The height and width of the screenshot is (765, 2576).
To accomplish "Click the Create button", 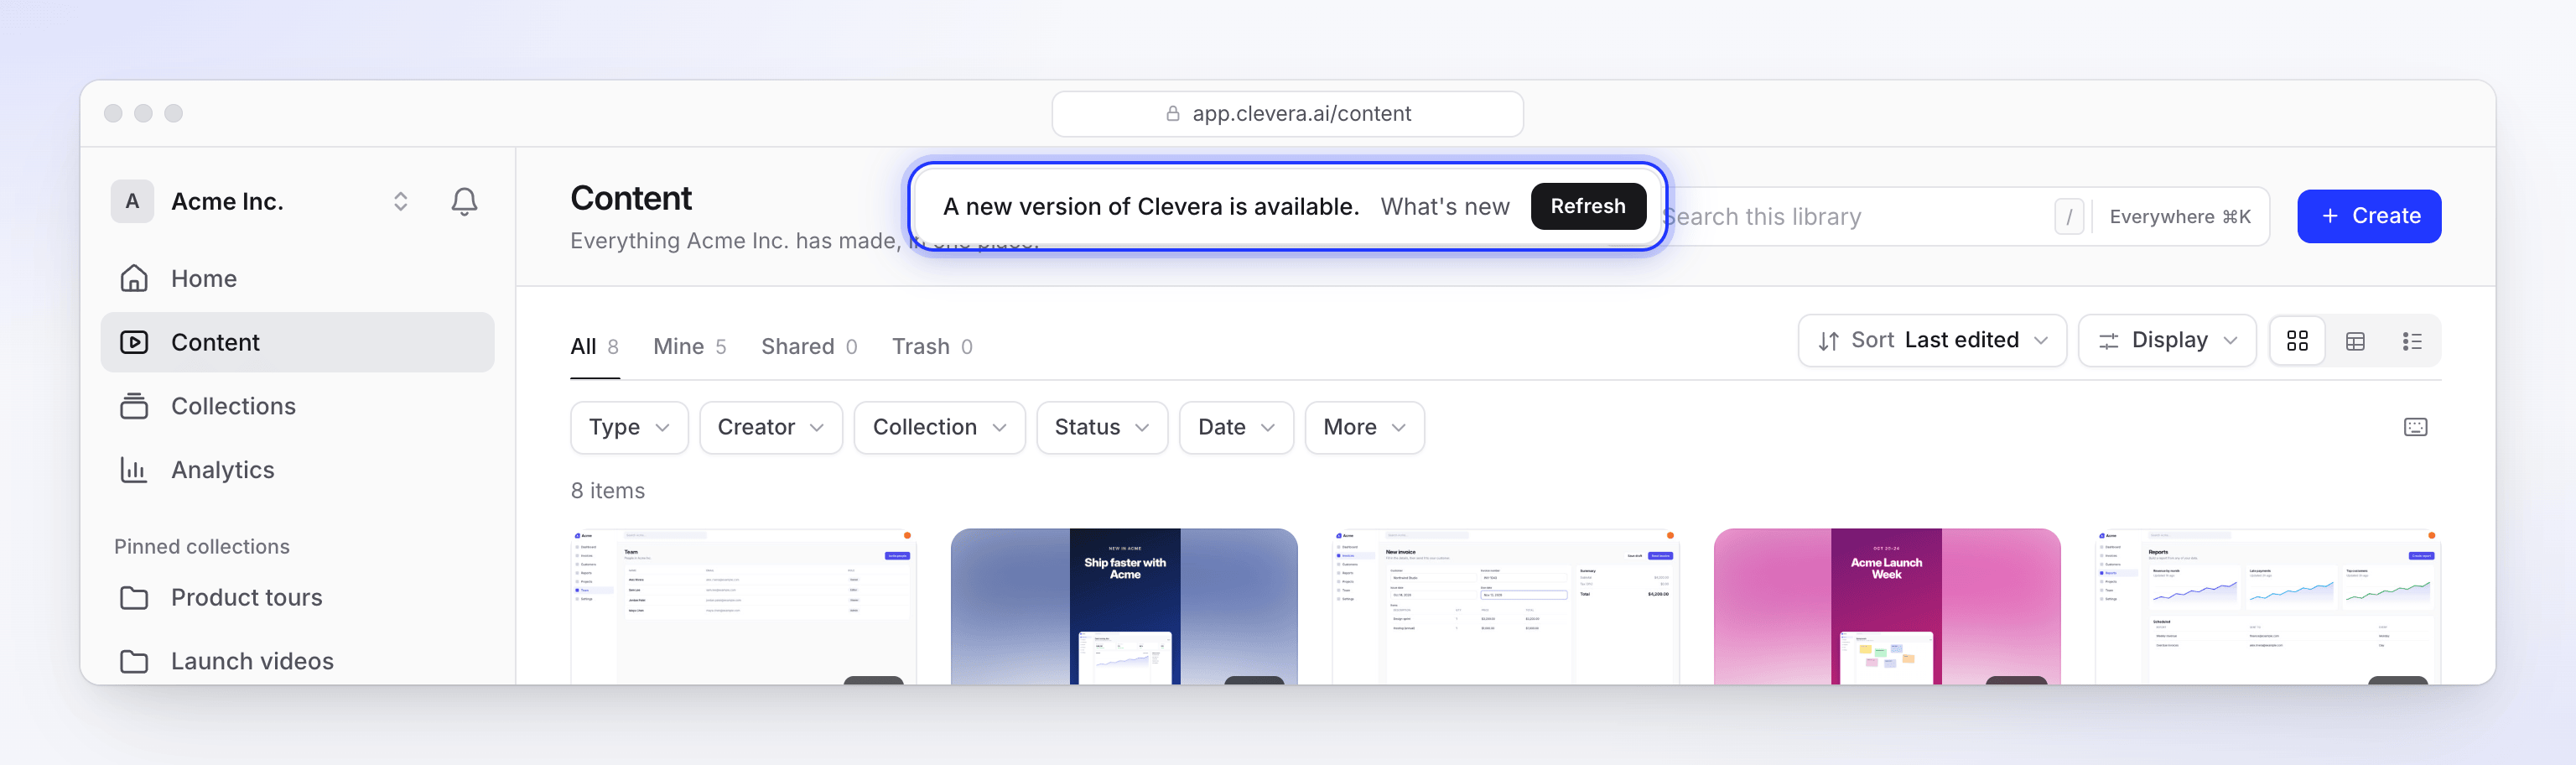I will [x=2368, y=216].
